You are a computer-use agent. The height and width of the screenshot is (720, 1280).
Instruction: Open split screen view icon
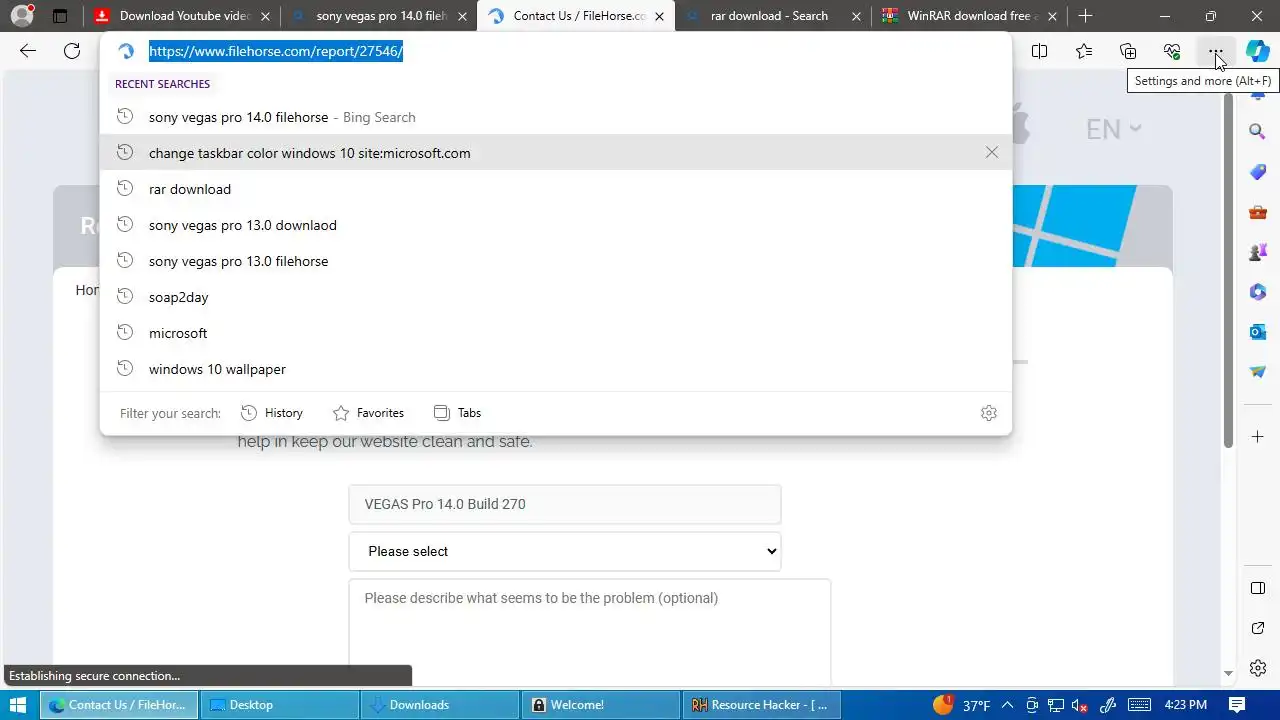(1040, 51)
